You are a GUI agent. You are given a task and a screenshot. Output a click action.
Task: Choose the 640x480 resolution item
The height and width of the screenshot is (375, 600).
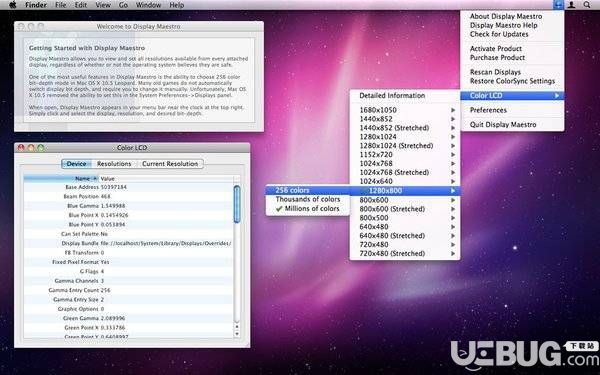click(x=405, y=227)
